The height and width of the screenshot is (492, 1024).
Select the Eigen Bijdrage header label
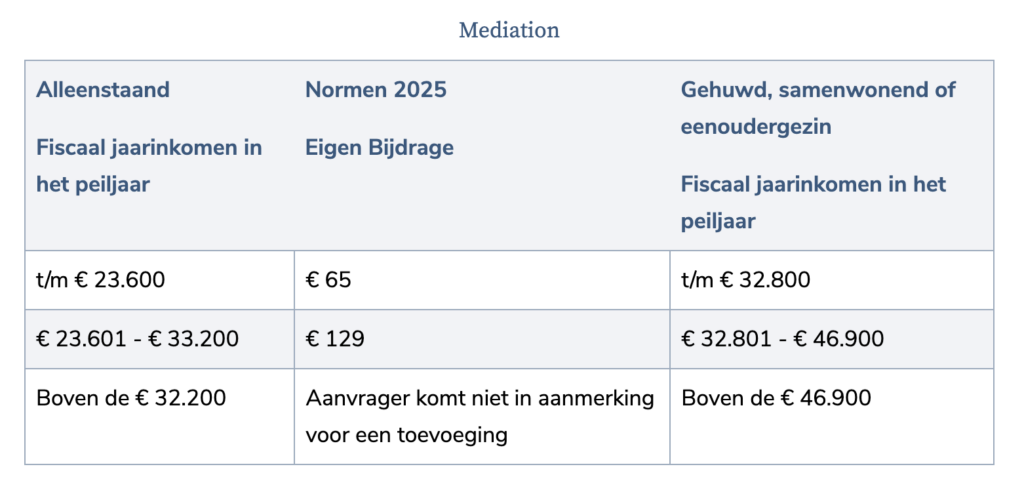pyautogui.click(x=379, y=148)
